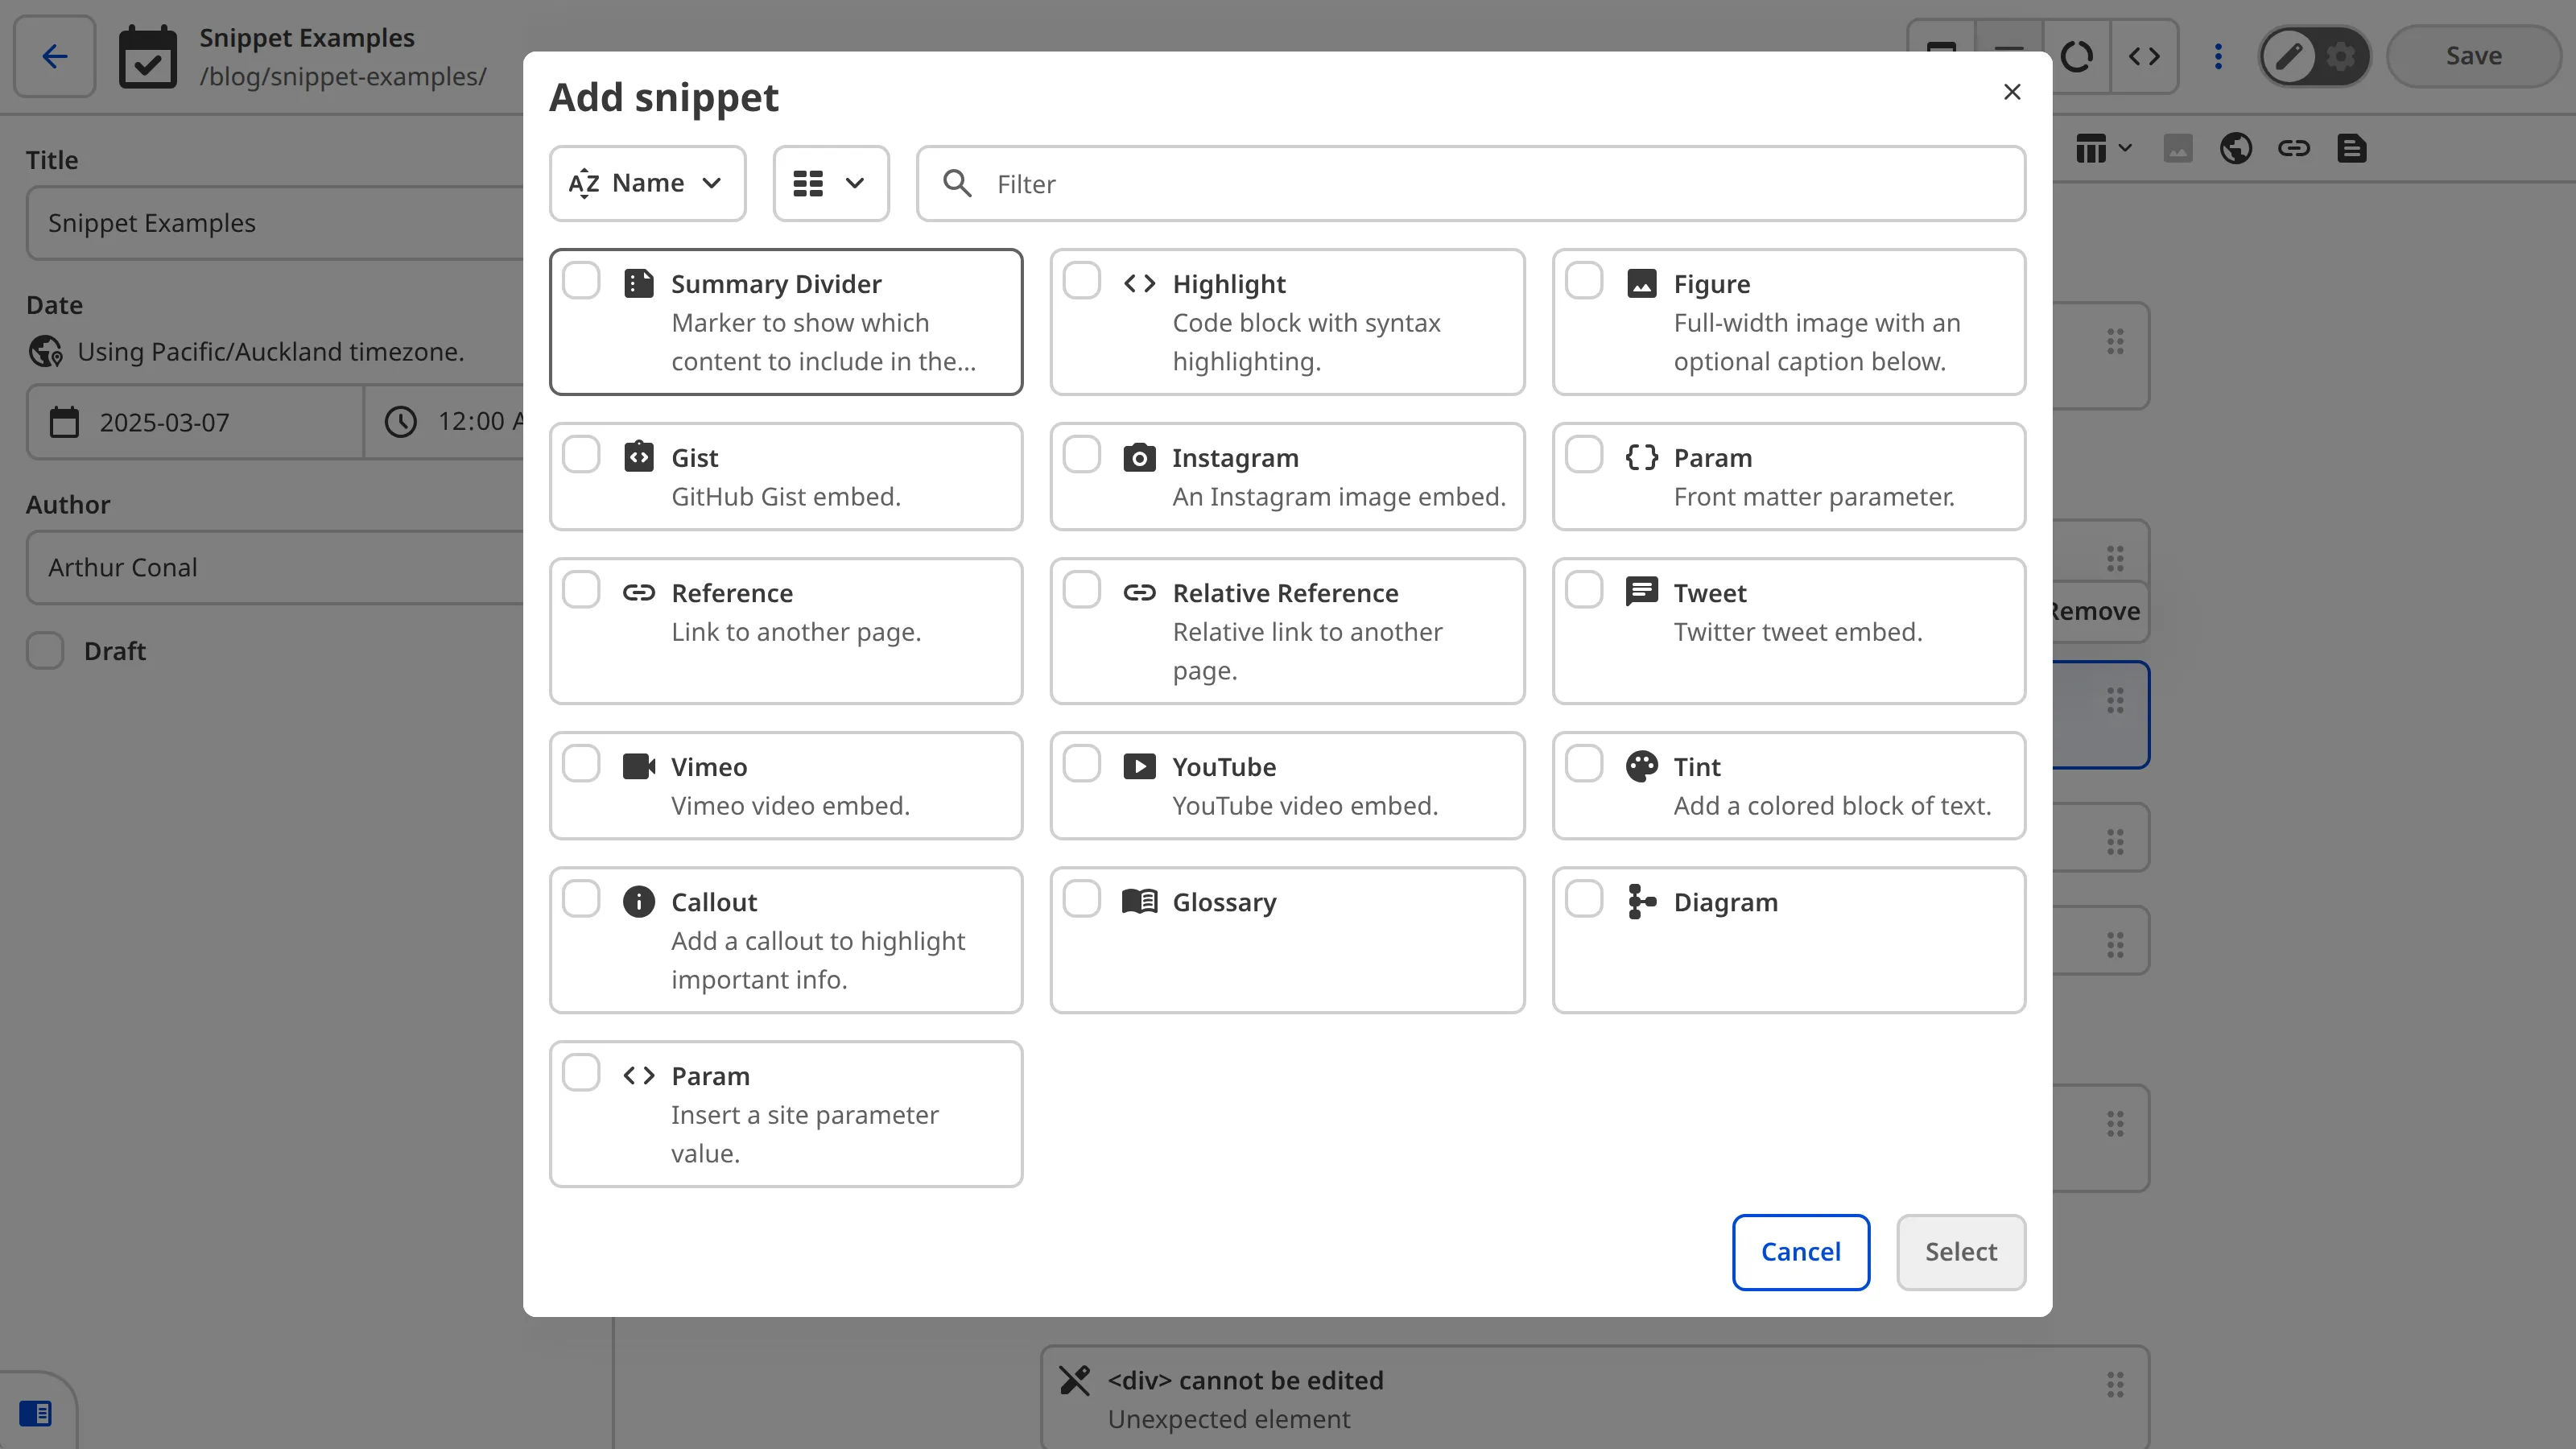Click the drag handle on div cannot be edited
This screenshot has width=2576, height=1449.
pos(2114,1384)
